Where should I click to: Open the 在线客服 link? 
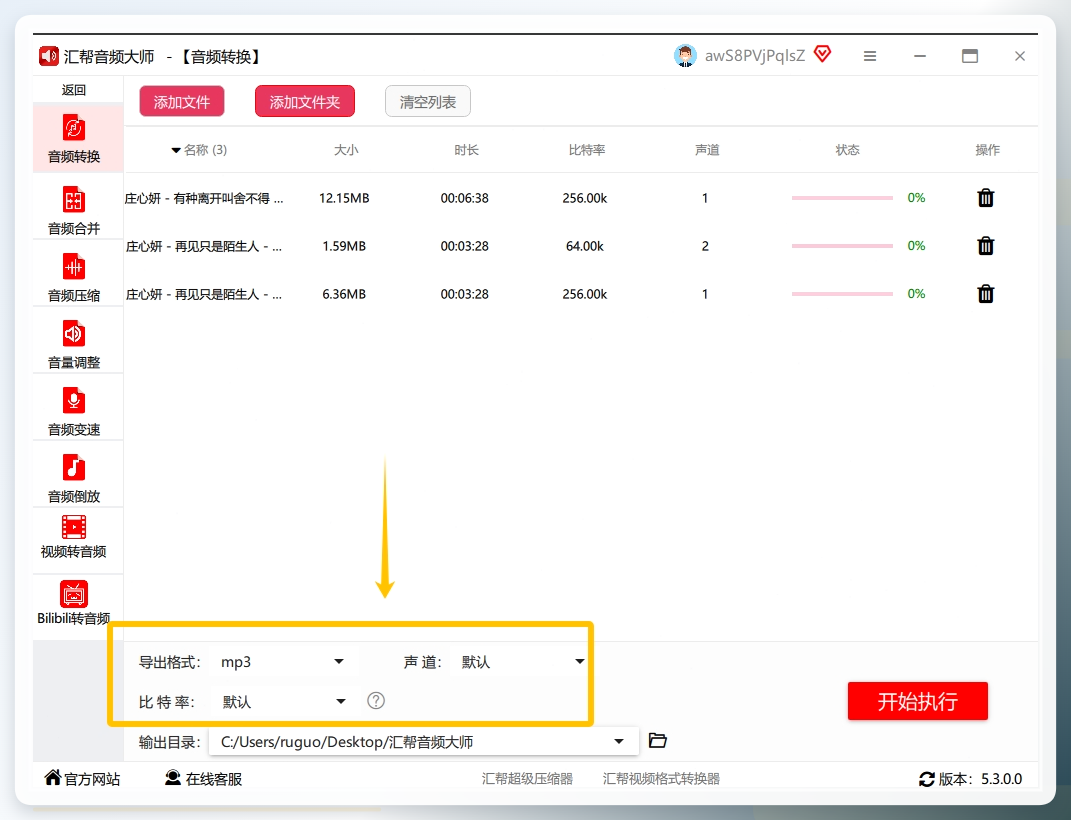pyautogui.click(x=204, y=779)
